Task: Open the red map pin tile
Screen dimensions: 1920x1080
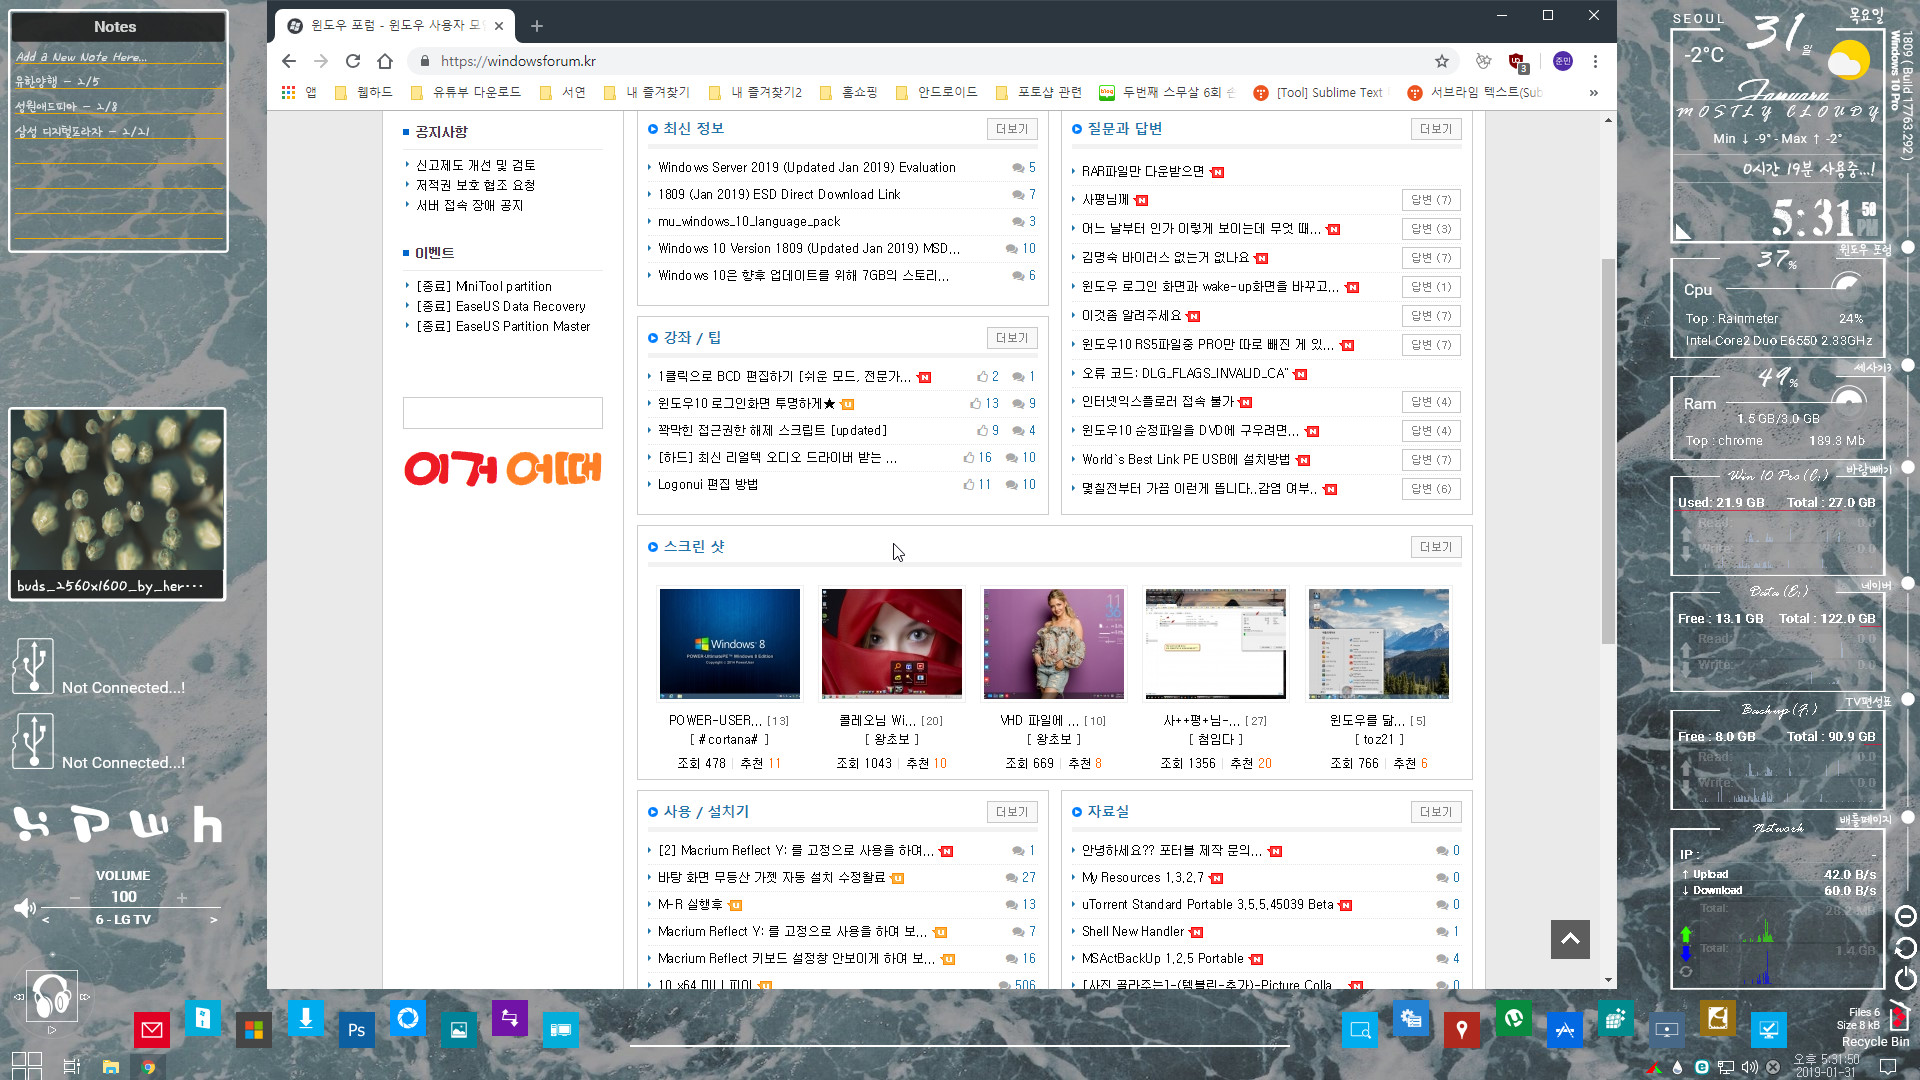Action: pos(1461,1029)
